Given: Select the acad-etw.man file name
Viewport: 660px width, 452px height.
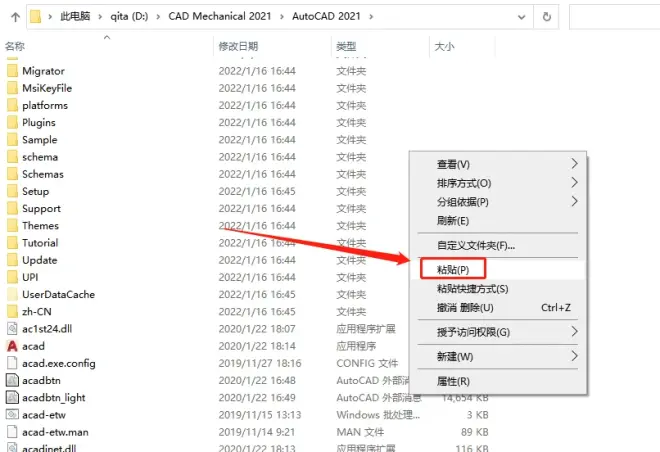Looking at the screenshot, I should pos(55,432).
